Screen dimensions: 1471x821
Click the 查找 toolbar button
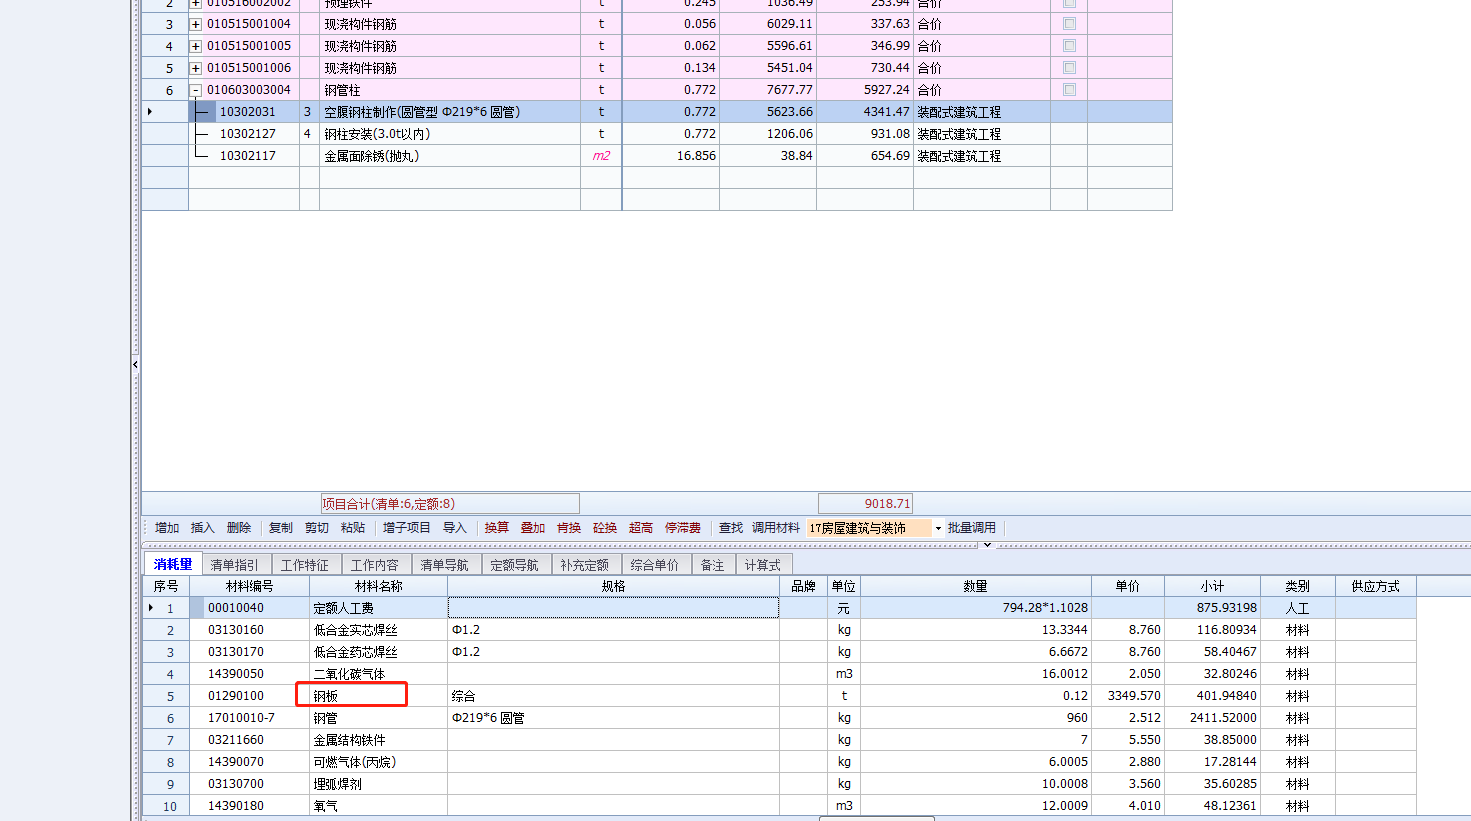731,528
